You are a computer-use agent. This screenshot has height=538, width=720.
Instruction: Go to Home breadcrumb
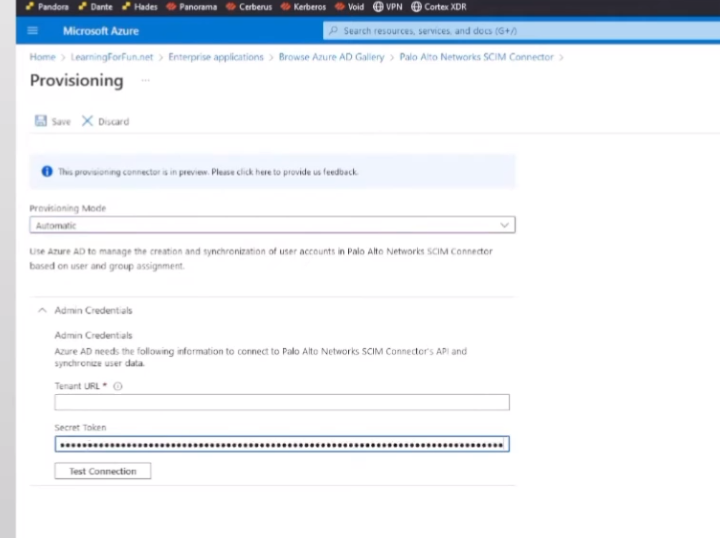(42, 57)
